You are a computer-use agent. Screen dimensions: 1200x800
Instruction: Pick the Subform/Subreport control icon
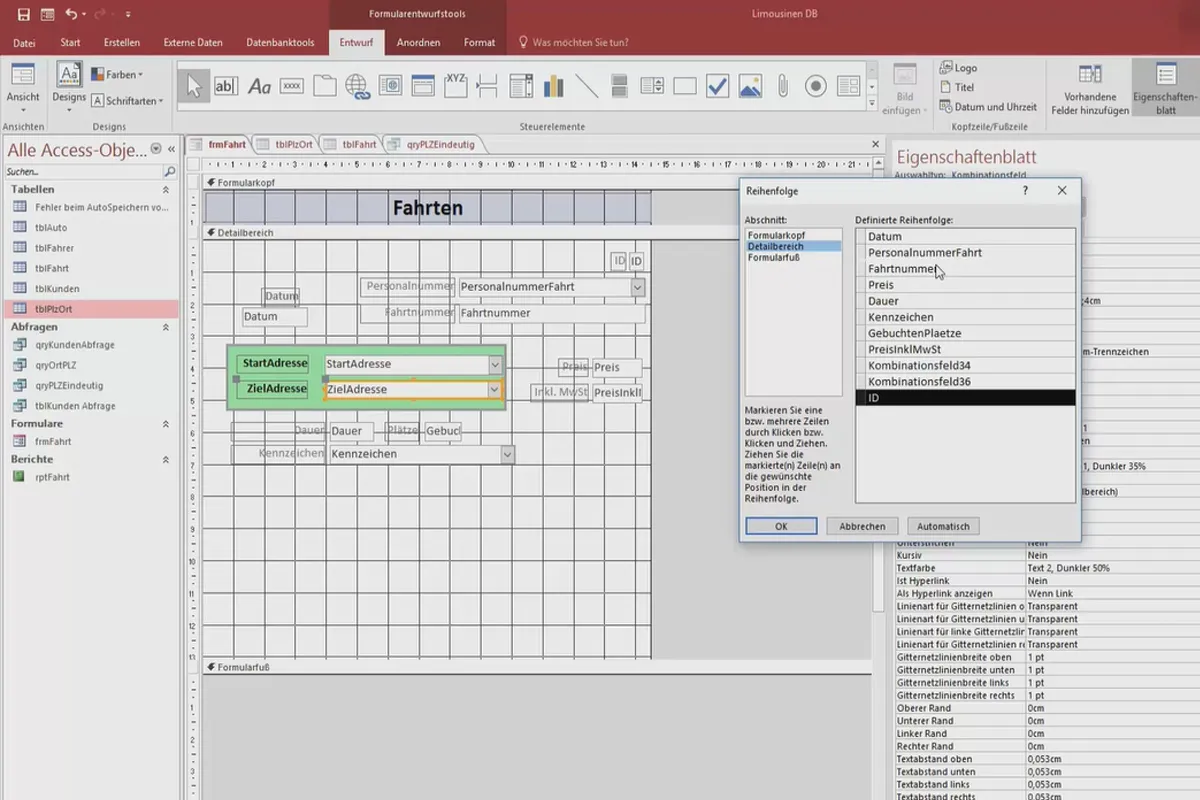pyautogui.click(x=848, y=87)
